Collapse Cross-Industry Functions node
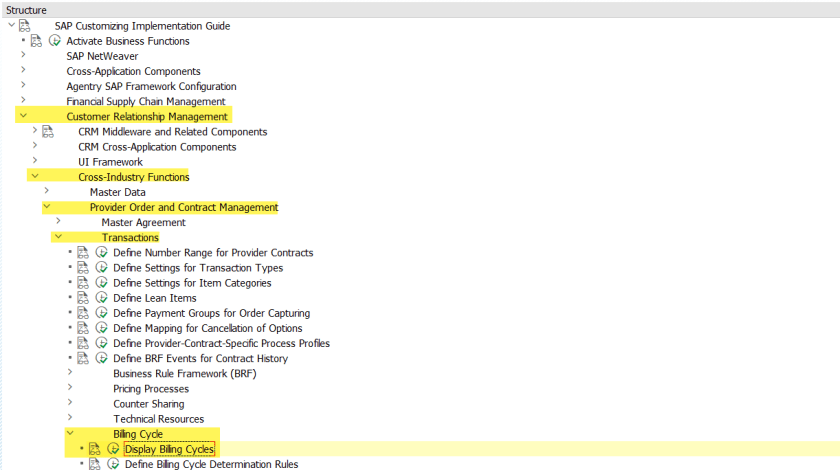840x470 pixels. coord(35,176)
